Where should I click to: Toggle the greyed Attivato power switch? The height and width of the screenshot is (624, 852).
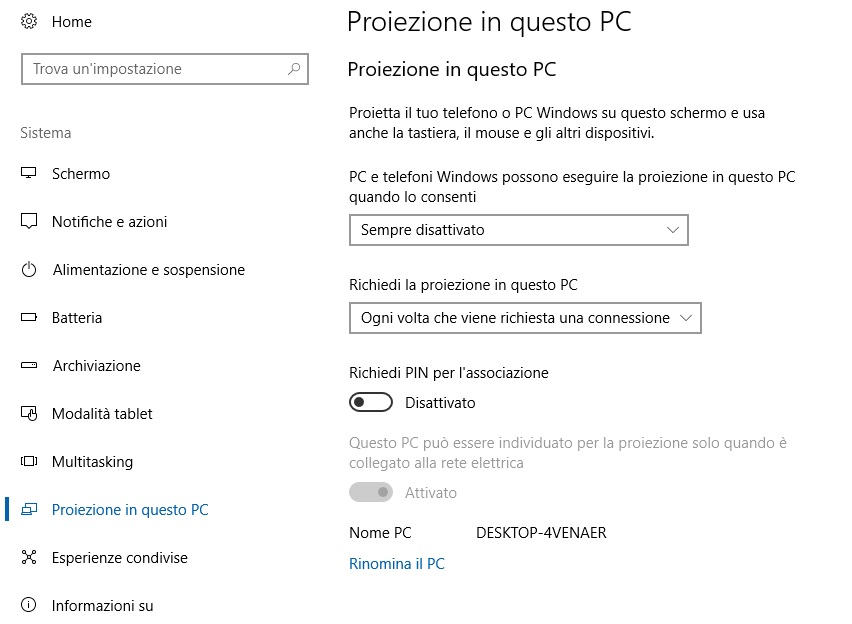point(371,492)
